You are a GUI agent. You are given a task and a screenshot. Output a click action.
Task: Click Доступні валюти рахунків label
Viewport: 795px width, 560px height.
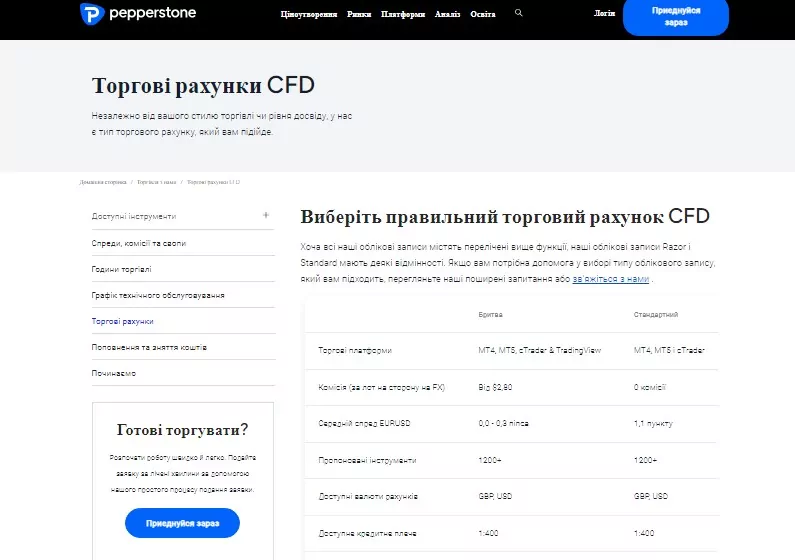coord(368,496)
